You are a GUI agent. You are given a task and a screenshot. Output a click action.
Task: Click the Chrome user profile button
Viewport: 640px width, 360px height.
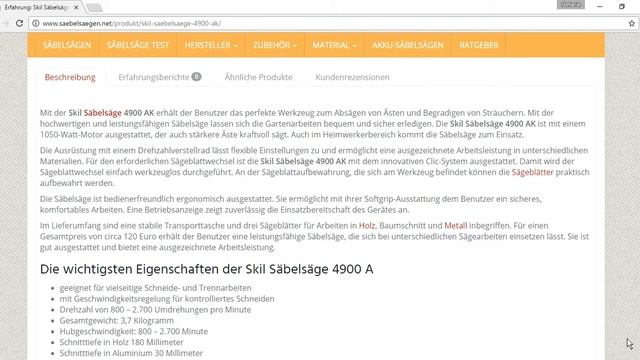click(571, 4)
